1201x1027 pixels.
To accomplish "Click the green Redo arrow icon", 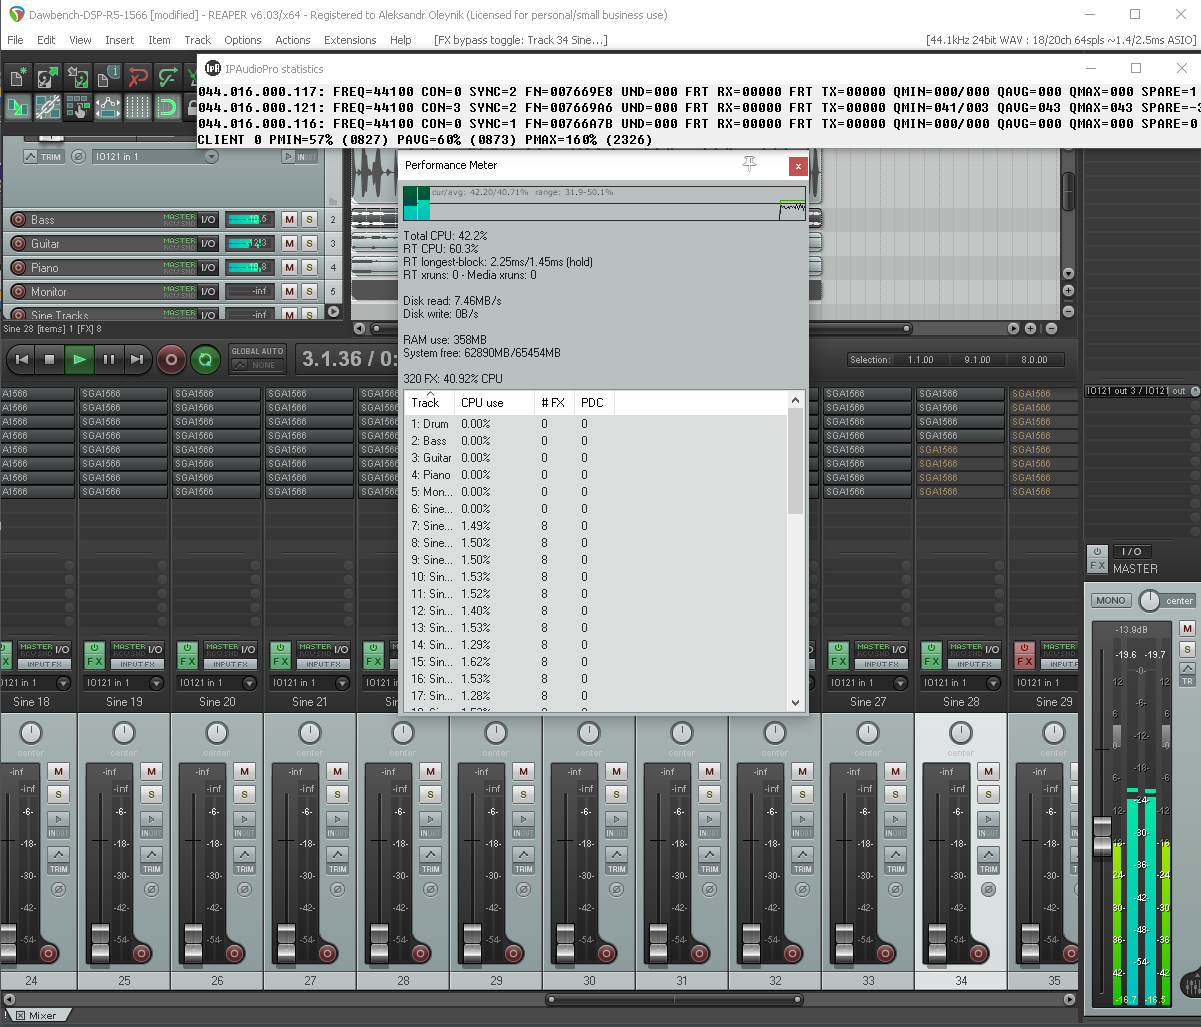I will point(168,76).
